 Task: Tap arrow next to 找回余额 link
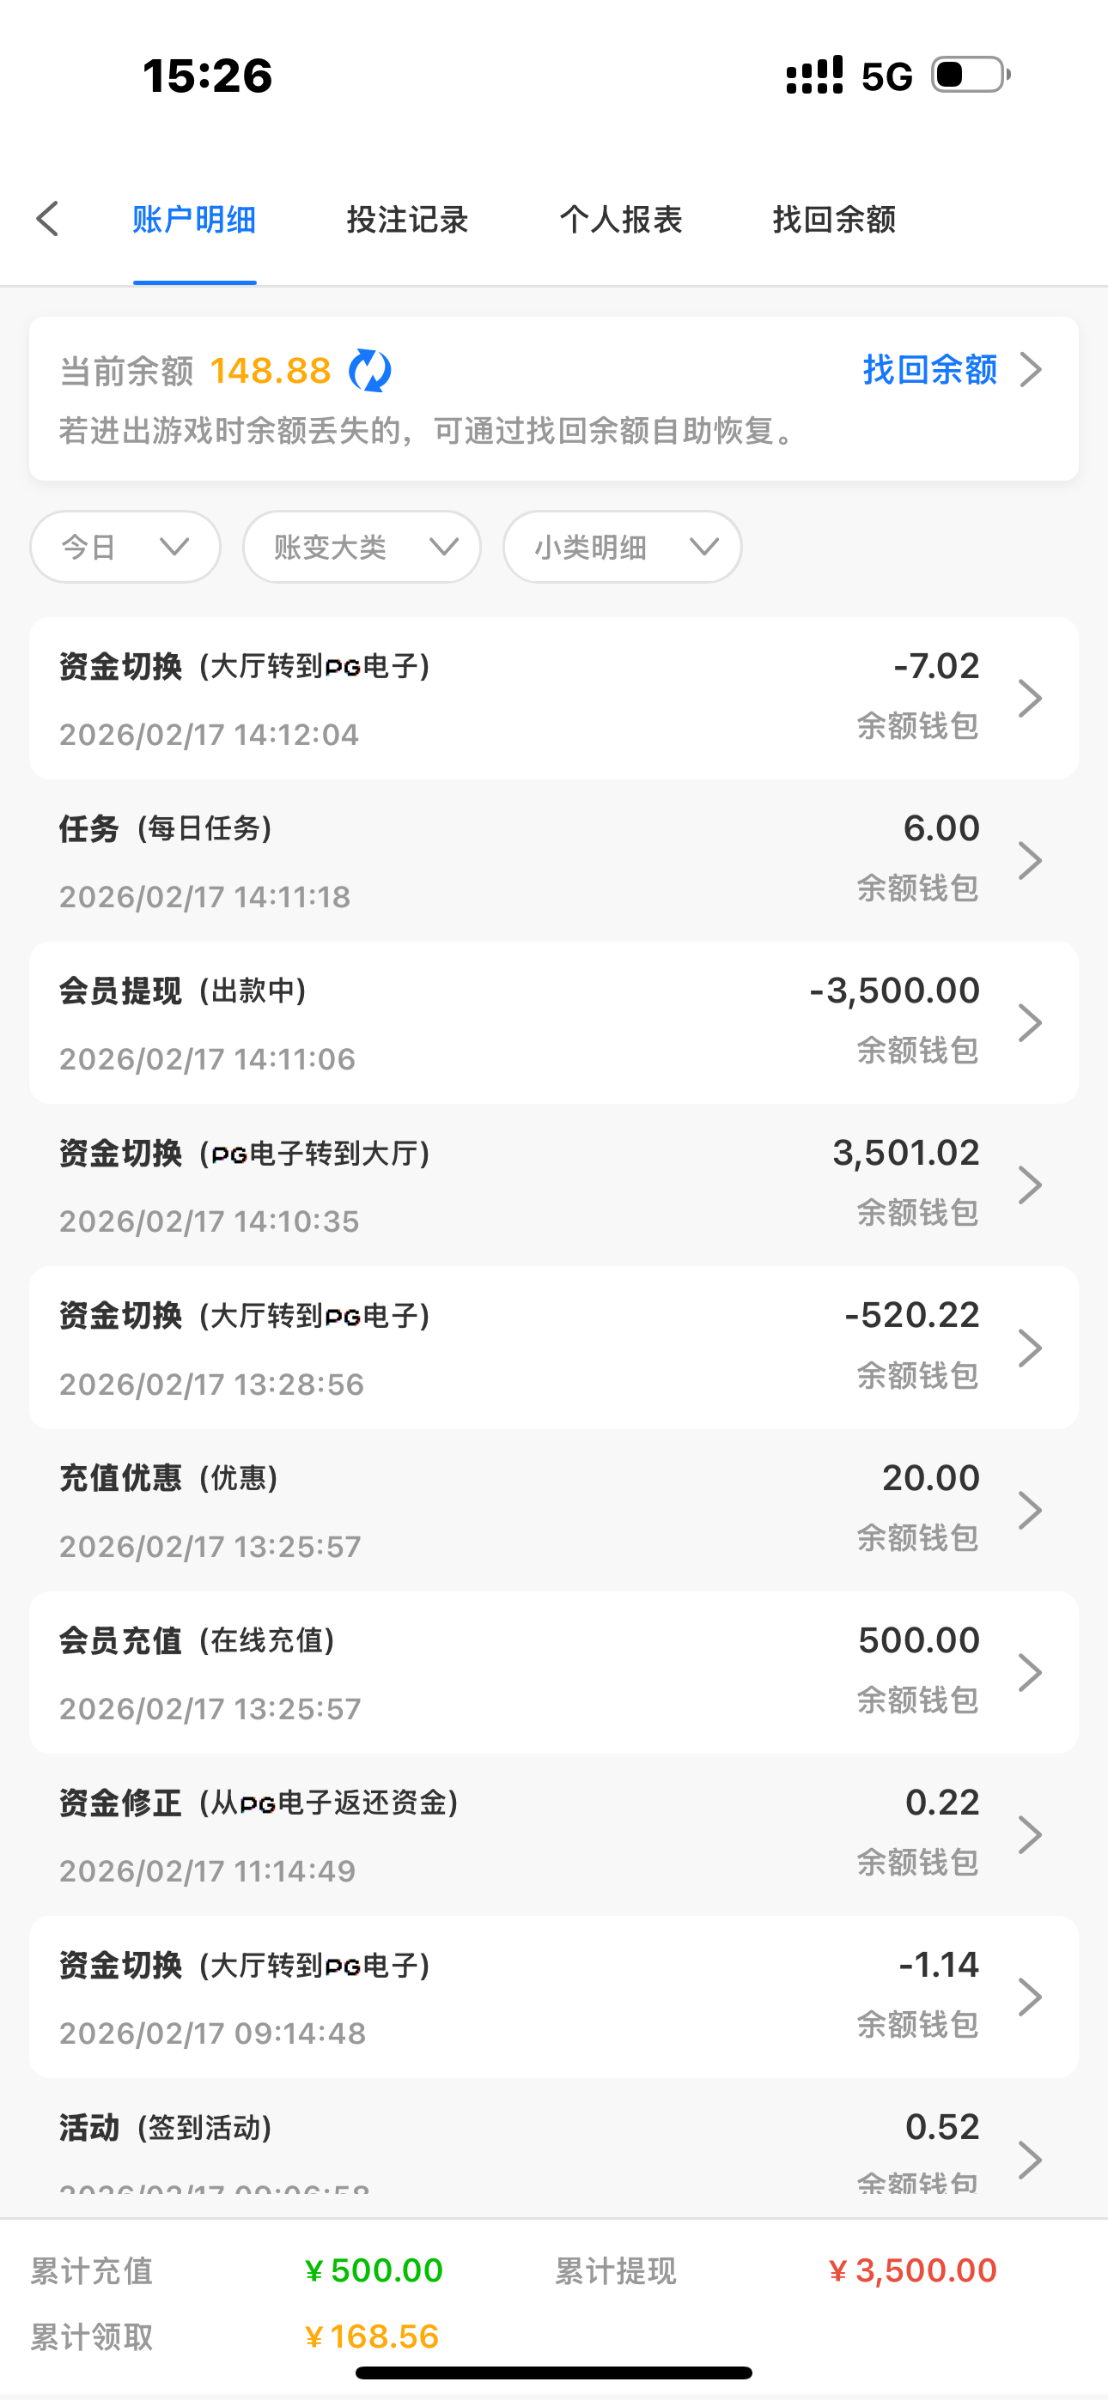(x=1031, y=370)
